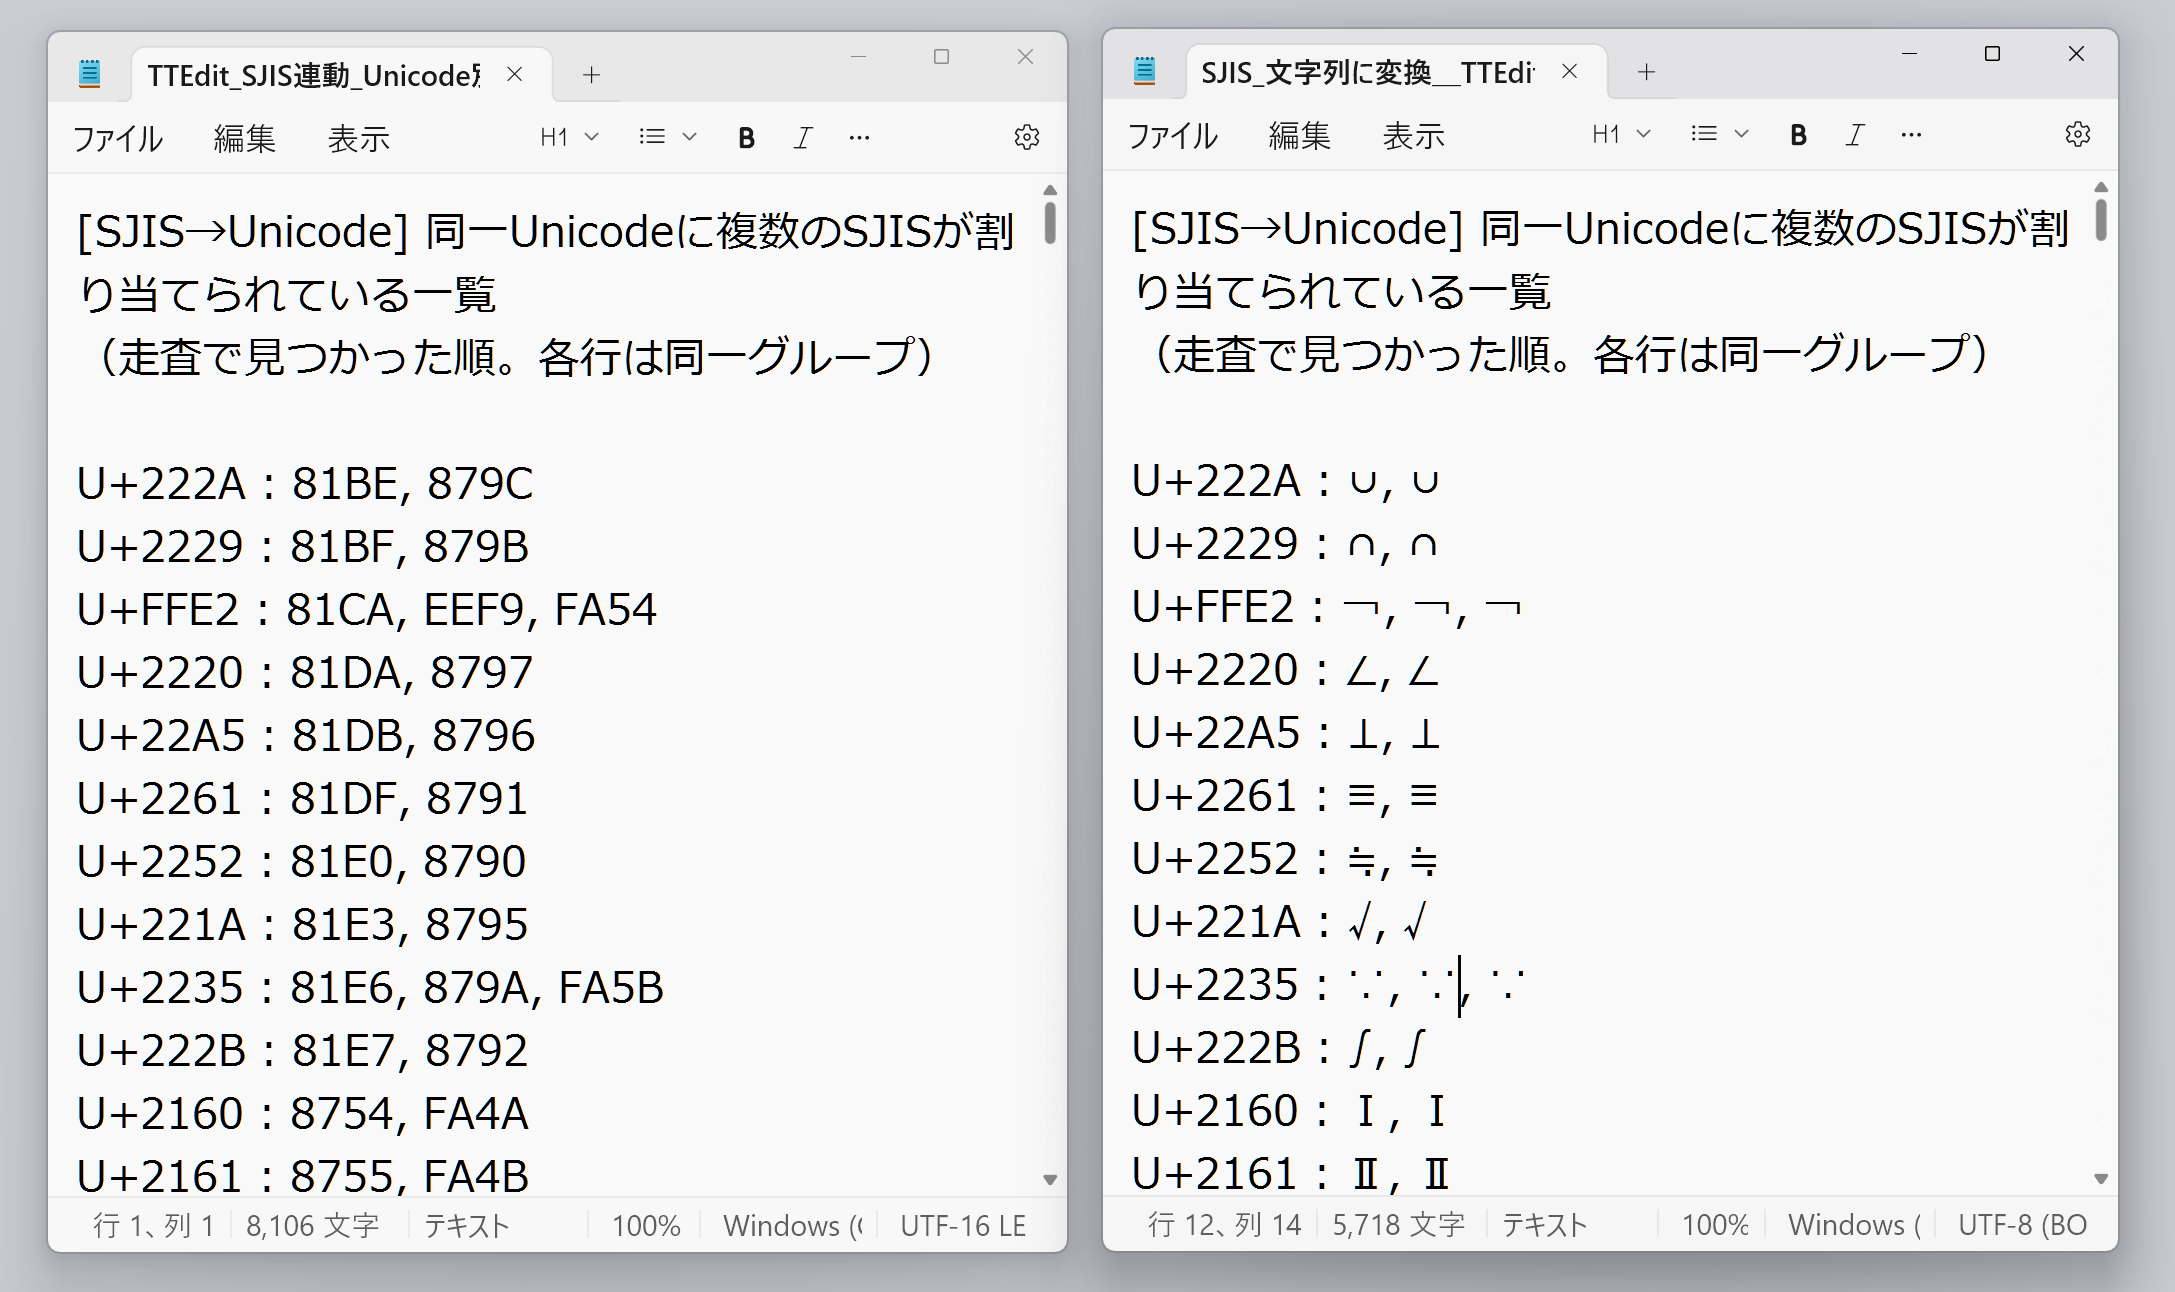2175x1292 pixels.
Task: Toggle italic formatting in right Notepad window
Action: 1855,135
